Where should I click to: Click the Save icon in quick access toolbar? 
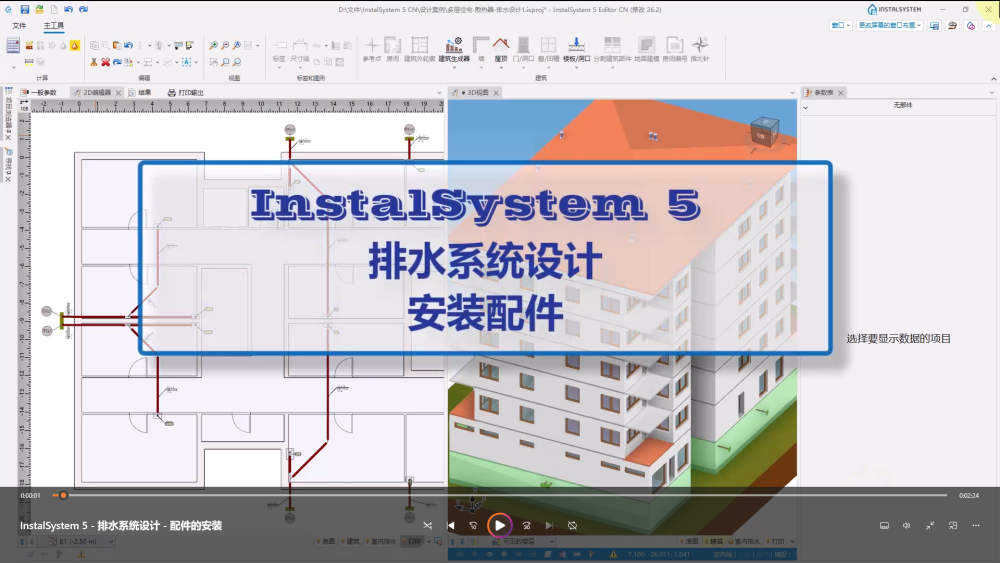24,10
